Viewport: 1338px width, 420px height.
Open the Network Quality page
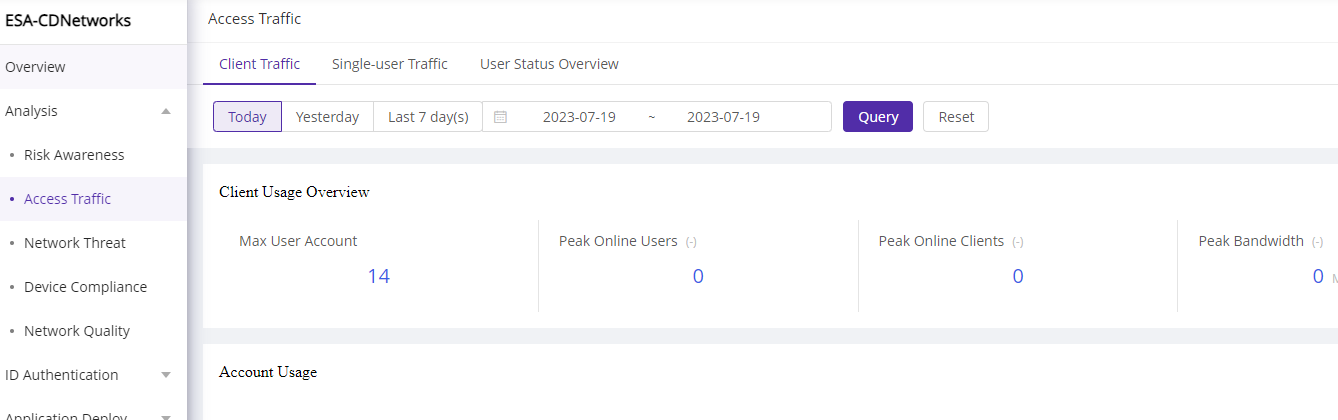point(77,331)
